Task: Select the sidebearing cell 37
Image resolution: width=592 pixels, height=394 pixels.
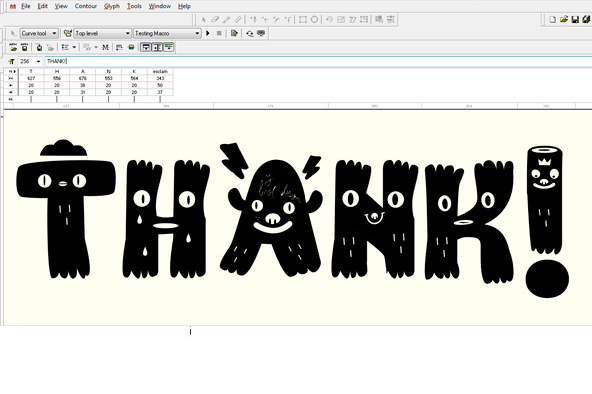Action: (160, 92)
